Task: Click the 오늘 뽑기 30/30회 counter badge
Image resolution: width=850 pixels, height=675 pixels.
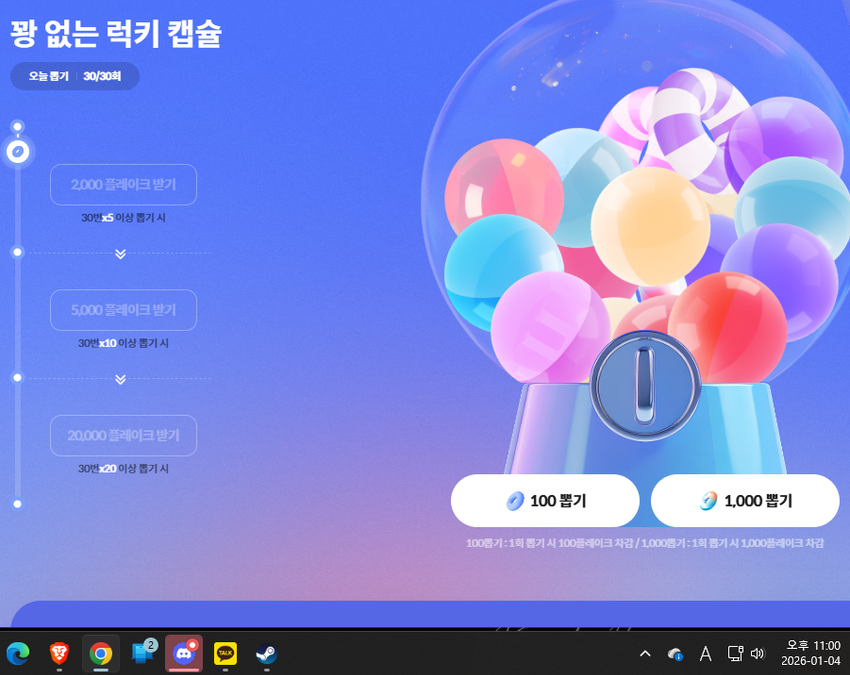Action: click(75, 76)
